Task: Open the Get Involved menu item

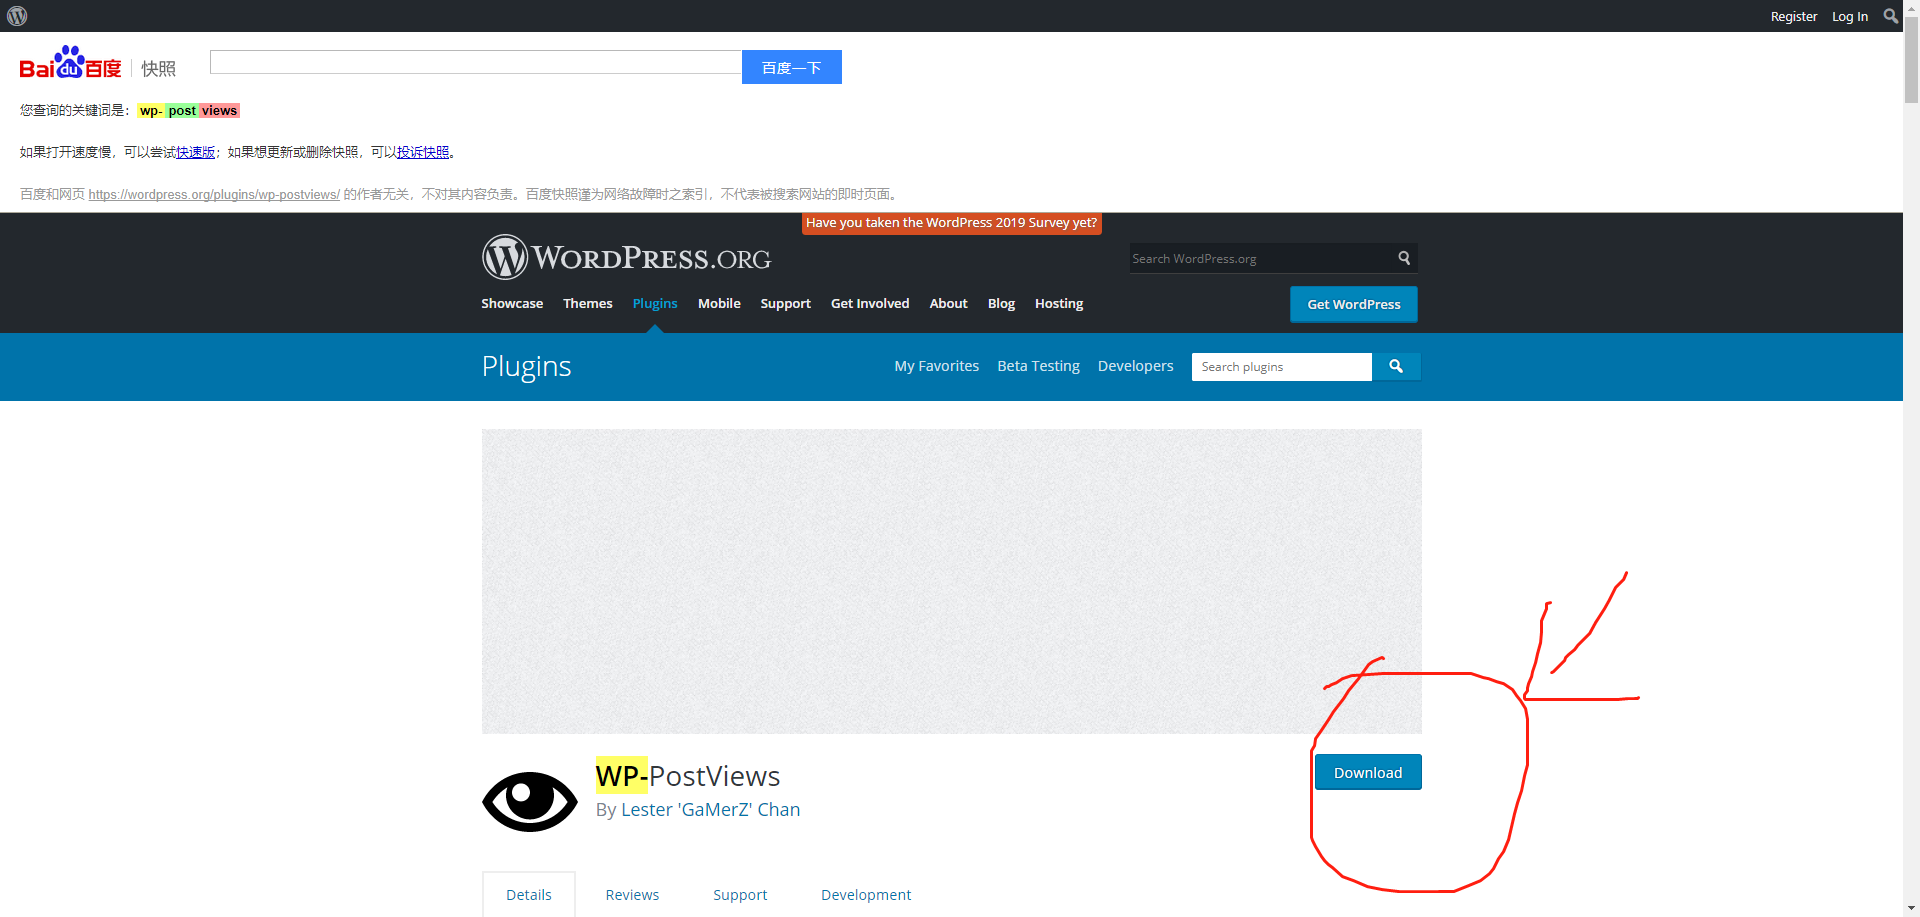Action: coord(870,303)
